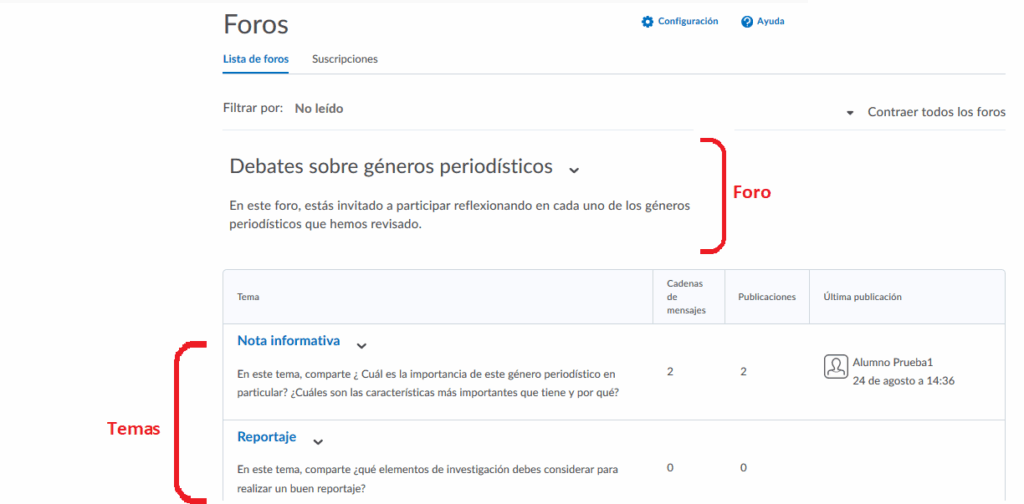Switch to the Suscripciones tab
Screen dimensions: 1024x504
point(345,59)
